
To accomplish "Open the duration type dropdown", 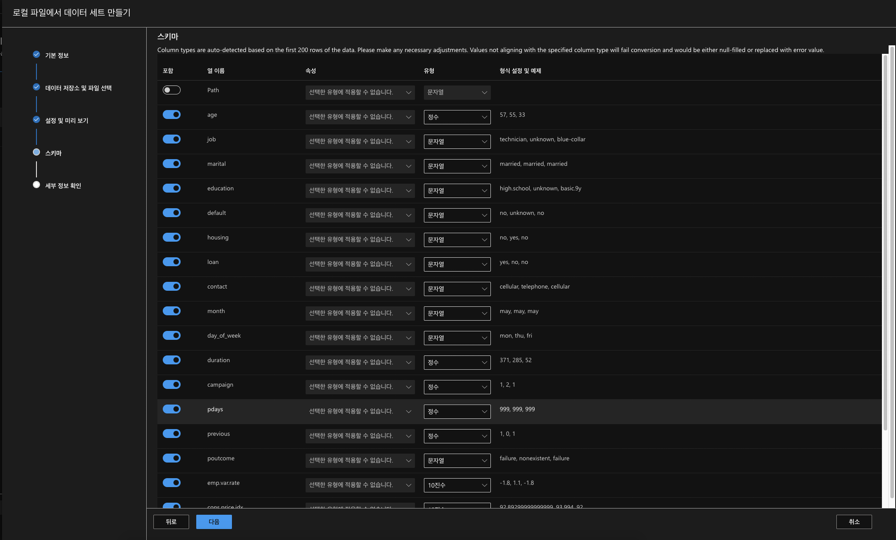I will tap(457, 363).
